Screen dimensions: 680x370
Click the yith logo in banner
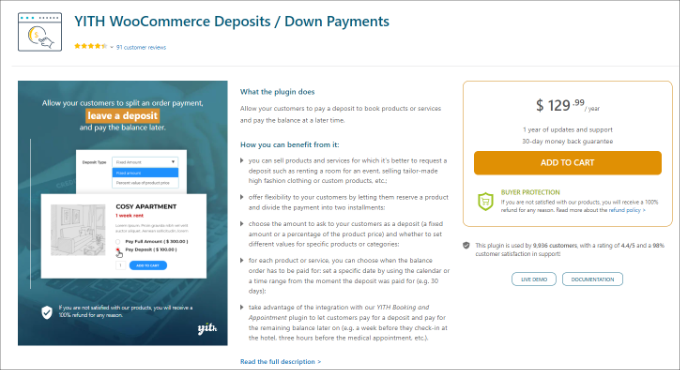[x=207, y=328]
